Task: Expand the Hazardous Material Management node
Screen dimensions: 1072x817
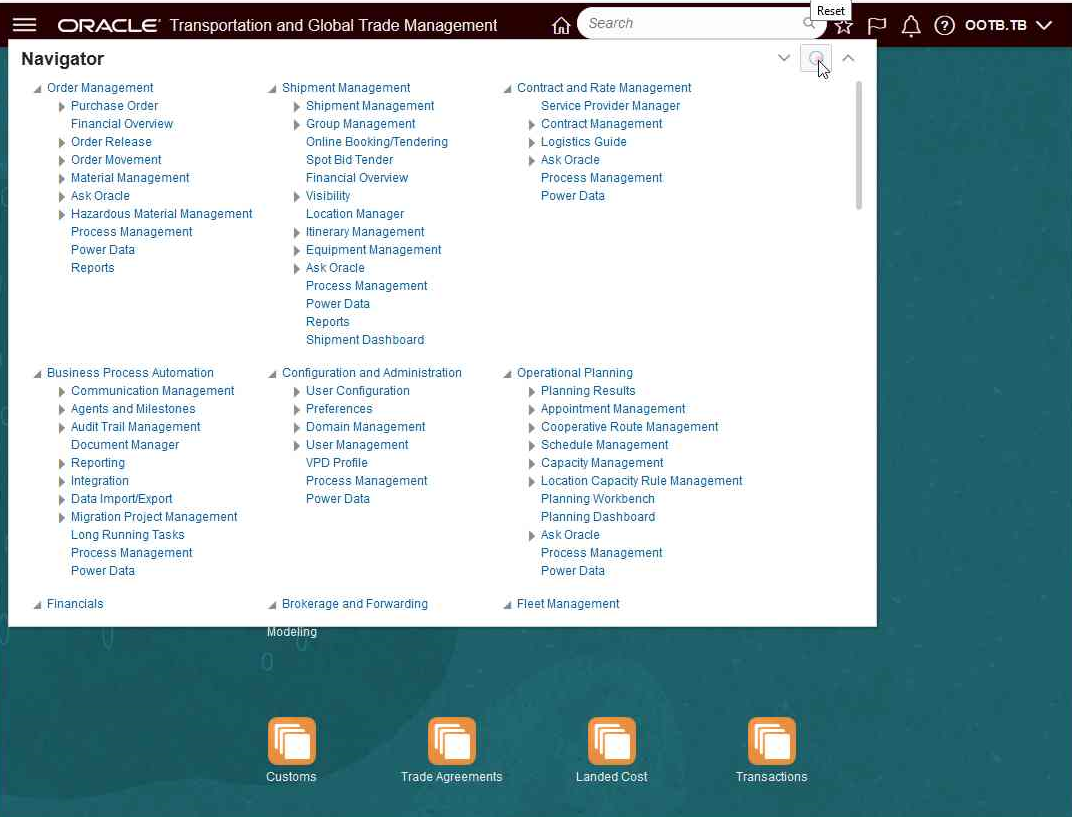Action: [62, 215]
